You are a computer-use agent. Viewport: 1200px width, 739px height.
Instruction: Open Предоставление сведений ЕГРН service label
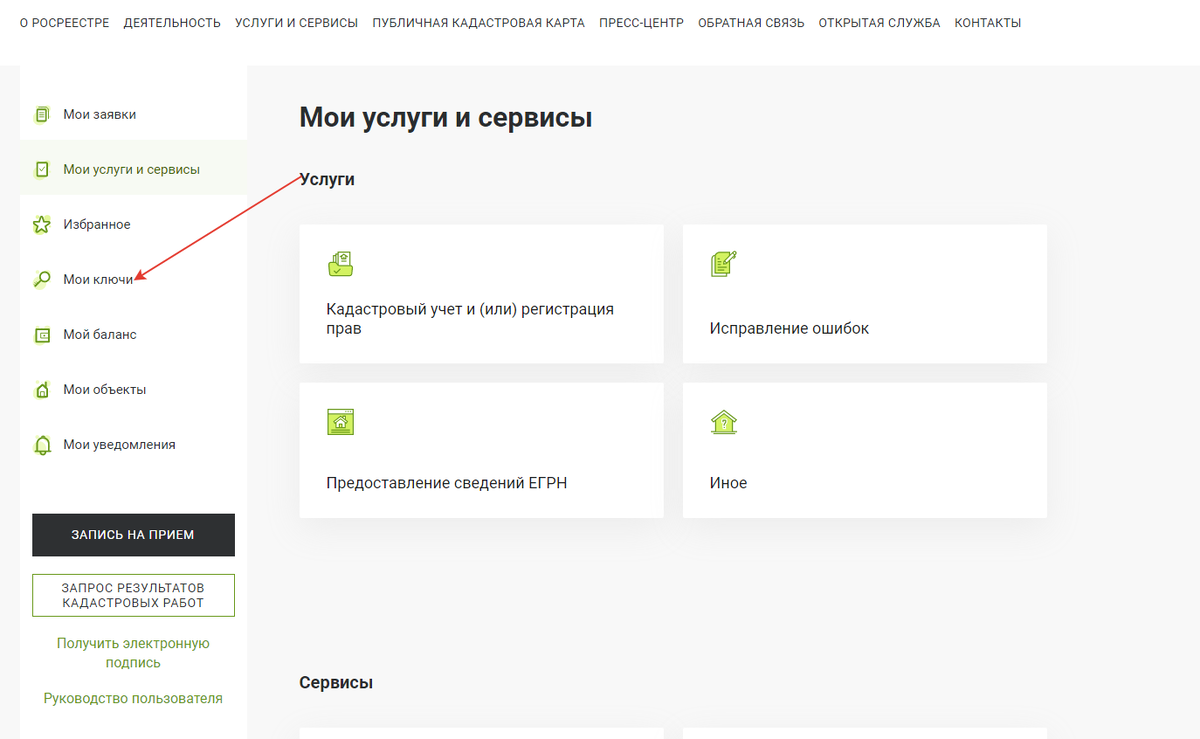447,483
